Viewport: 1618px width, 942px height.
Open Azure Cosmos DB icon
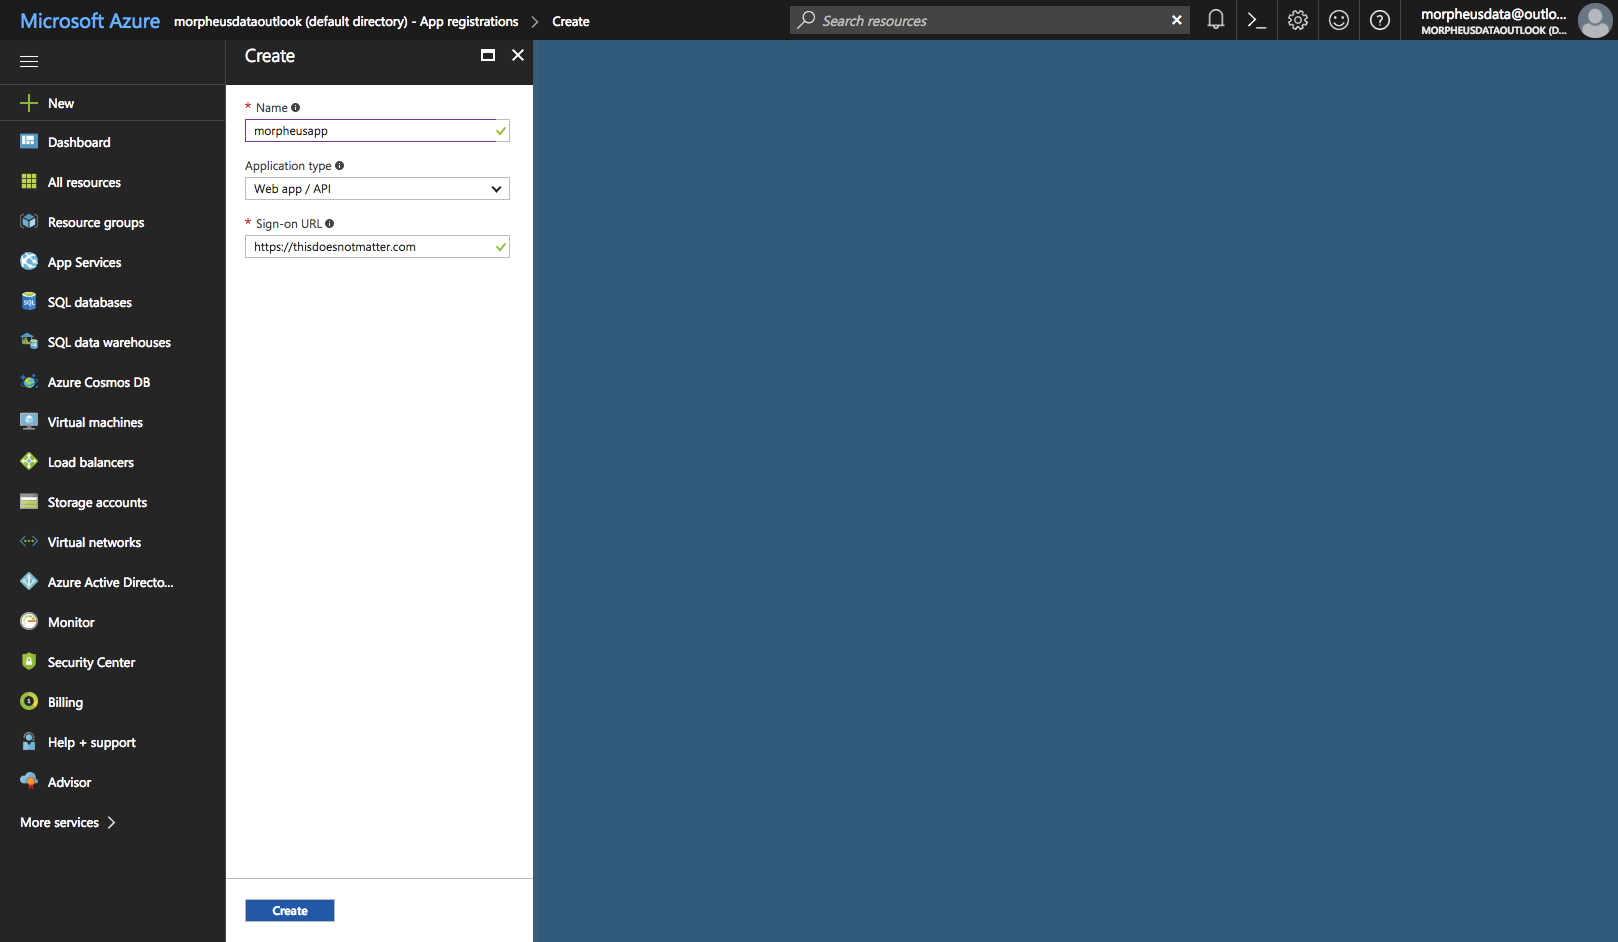[29, 382]
